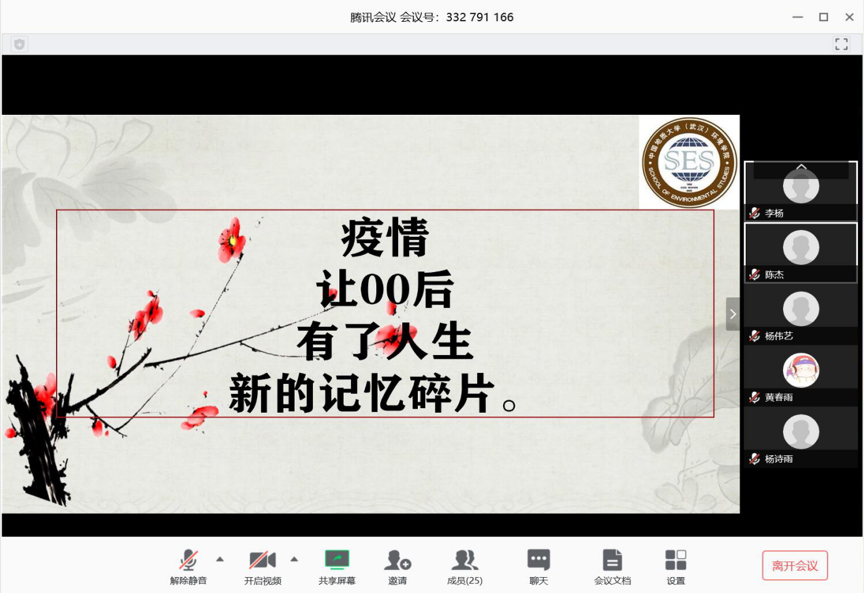Open 共享屏幕 screen share
This screenshot has width=864, height=593.
click(337, 561)
